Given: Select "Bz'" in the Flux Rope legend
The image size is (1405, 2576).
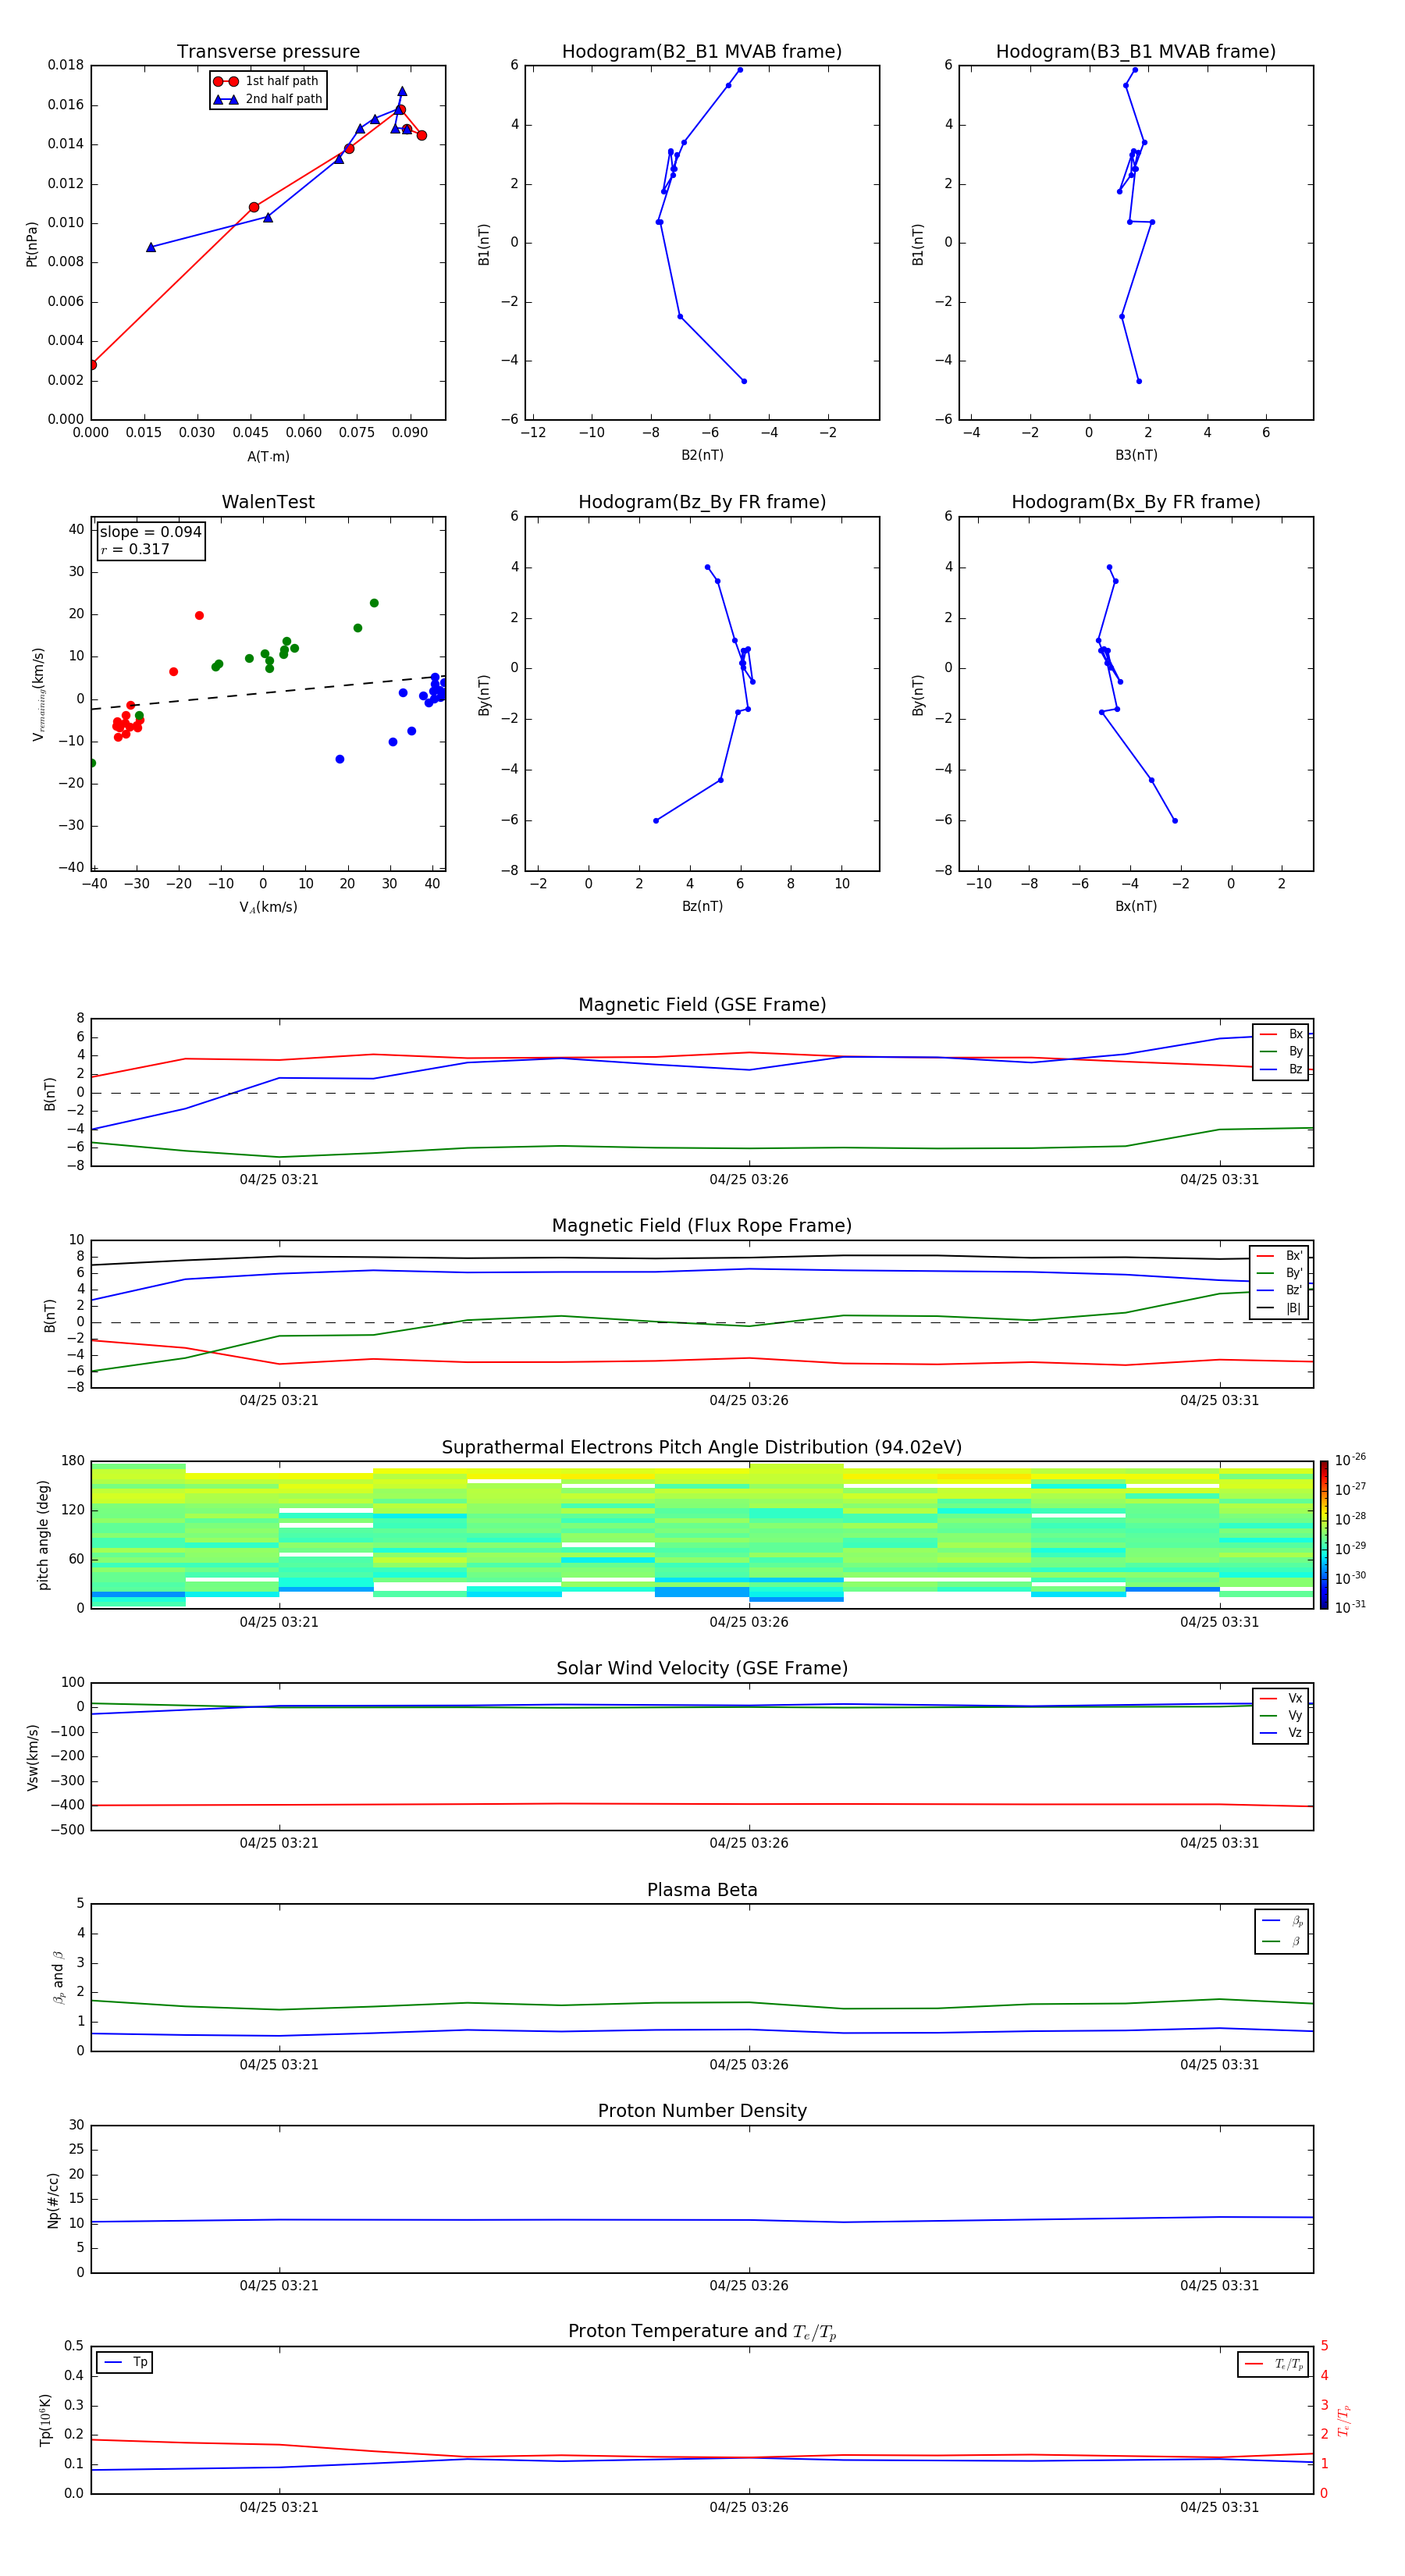Looking at the screenshot, I should click(x=1280, y=1290).
